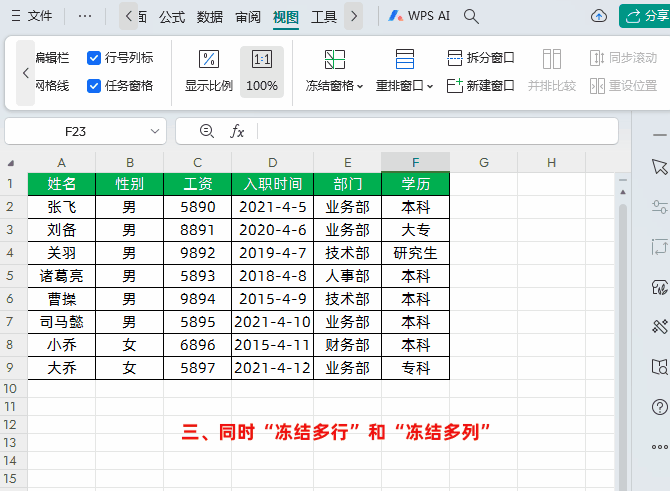Click the 冻结窗格 freeze panes icon
Image resolution: width=670 pixels, height=491 pixels.
coord(335,59)
